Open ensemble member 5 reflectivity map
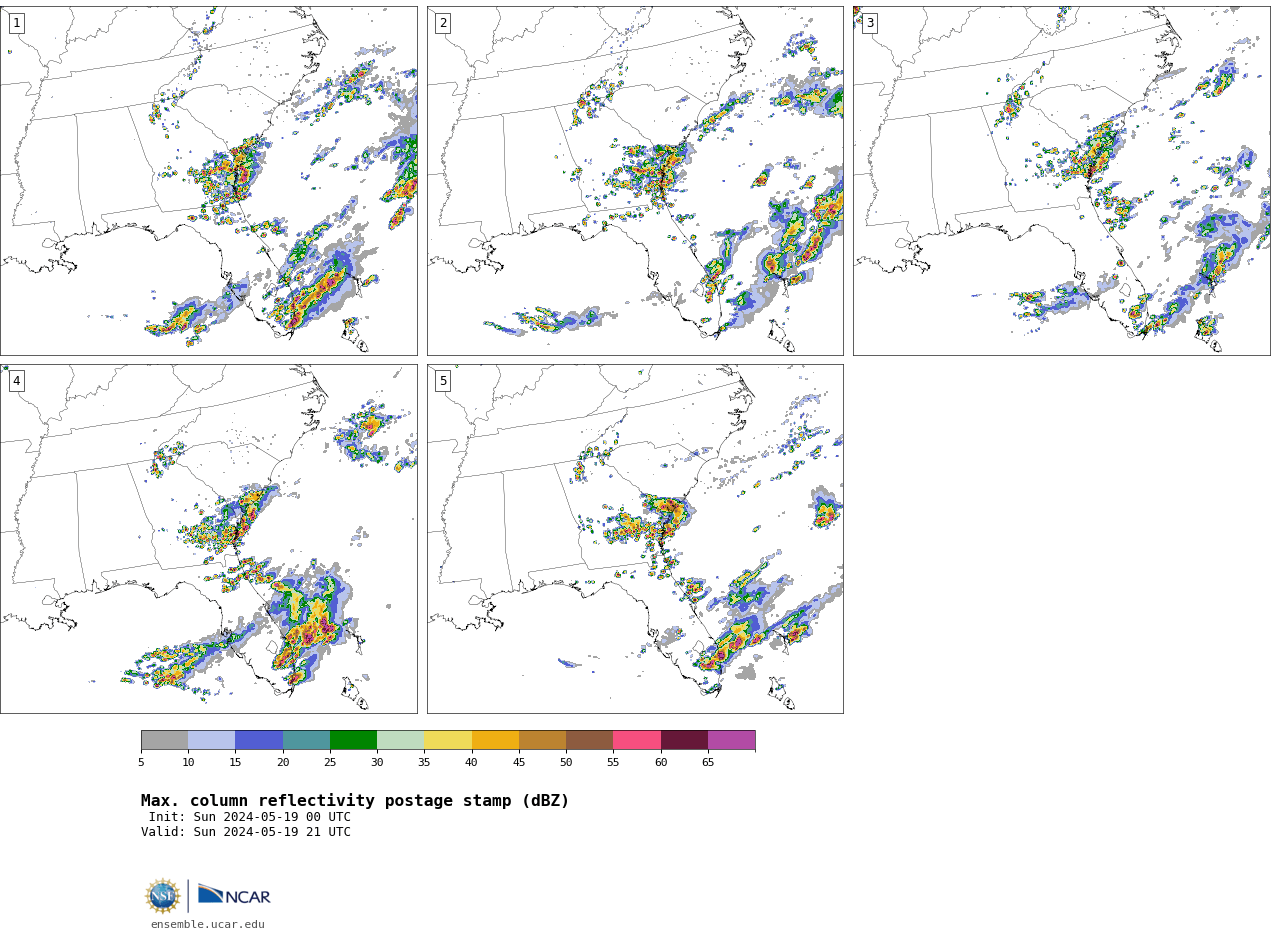 (x=635, y=539)
